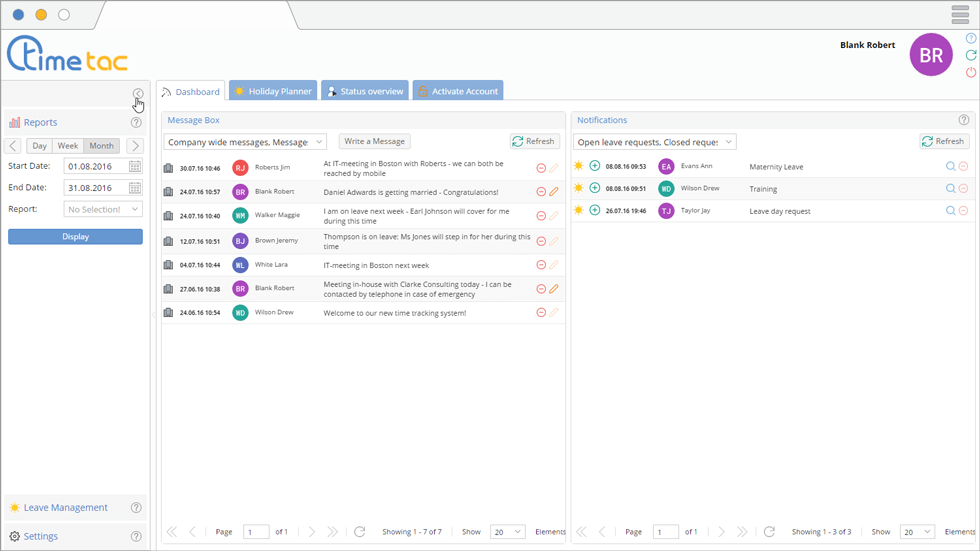Open help for the Notifications panel
Viewport: 980px width, 551px height.
coord(964,120)
